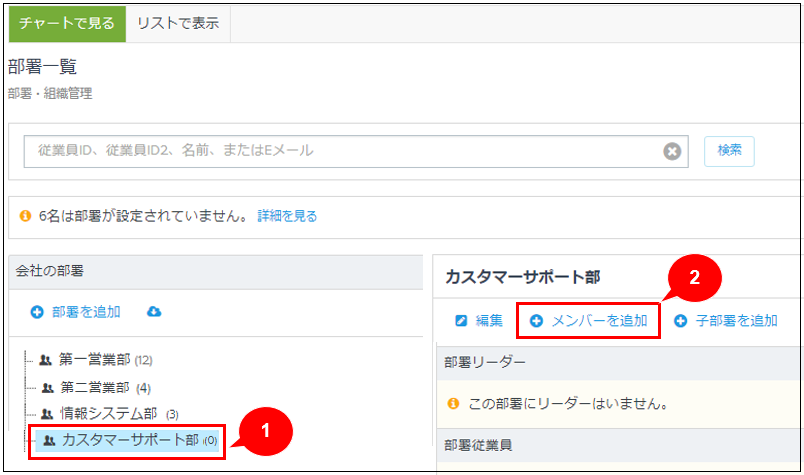Open the 詳細を見る link

[x=287, y=216]
